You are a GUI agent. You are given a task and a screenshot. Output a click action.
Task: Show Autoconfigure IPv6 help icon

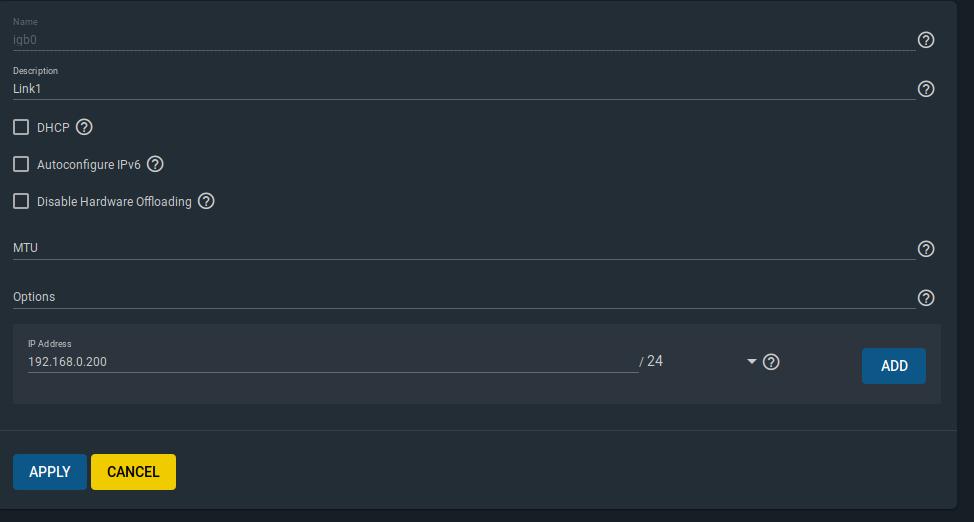(x=155, y=164)
